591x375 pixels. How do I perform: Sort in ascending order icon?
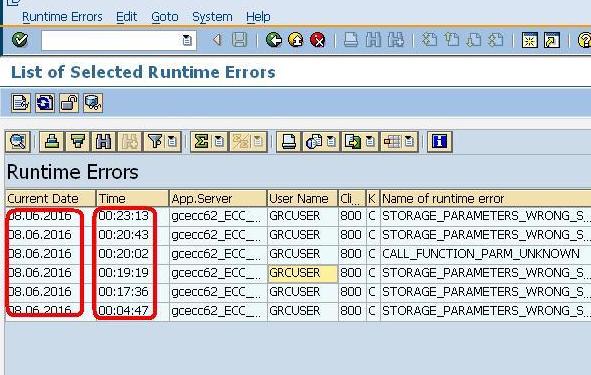(52, 142)
